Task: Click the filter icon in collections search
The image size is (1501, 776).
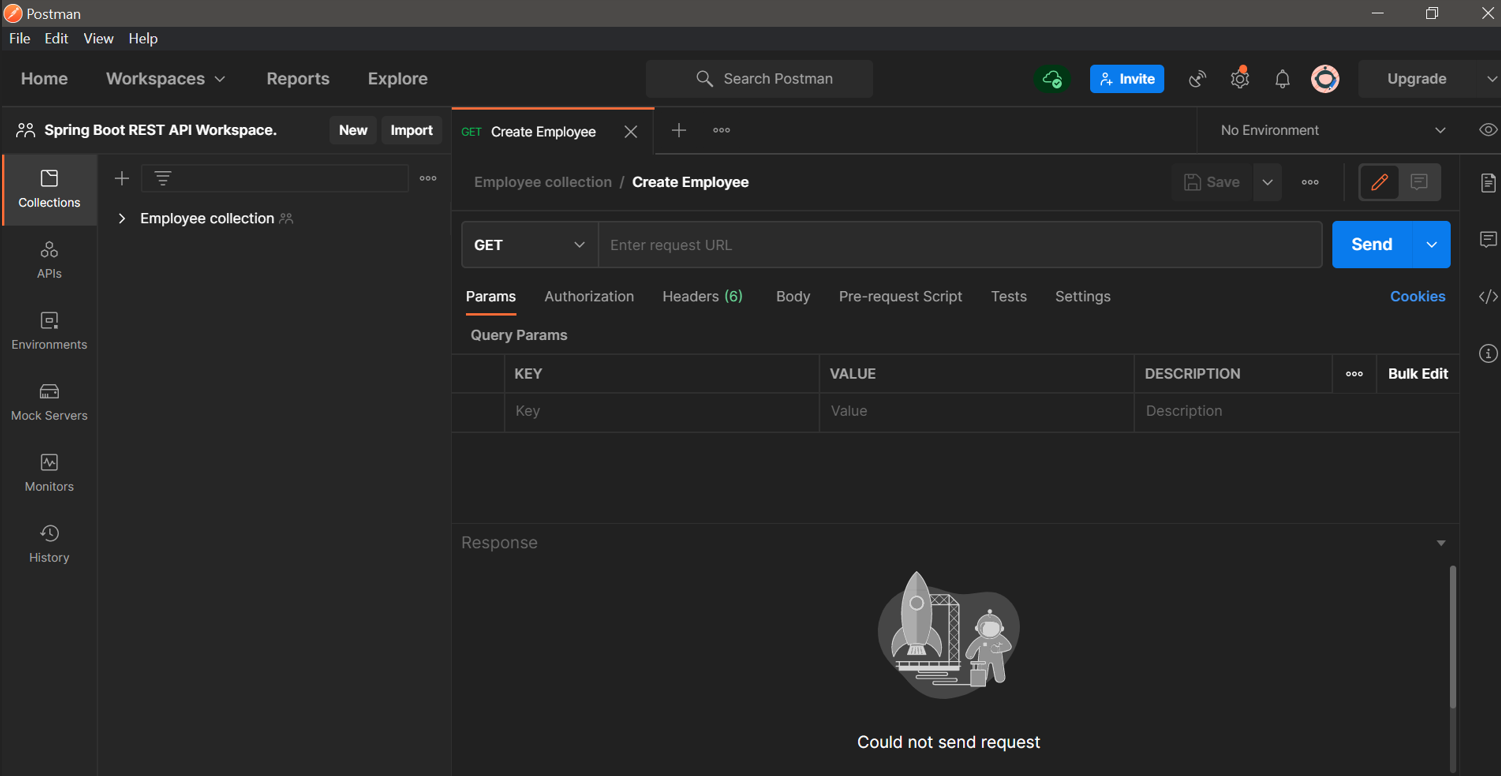Action: (x=163, y=179)
